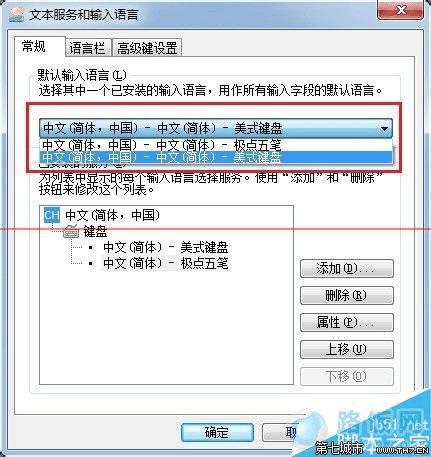This screenshot has width=431, height=457.
Task: Choose 美式键盘 highlighted dropdown option
Action: [x=216, y=158]
